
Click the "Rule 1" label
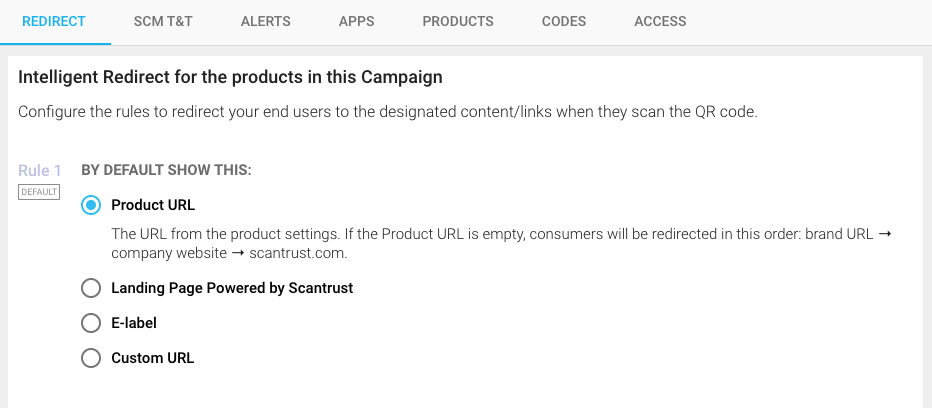40,171
